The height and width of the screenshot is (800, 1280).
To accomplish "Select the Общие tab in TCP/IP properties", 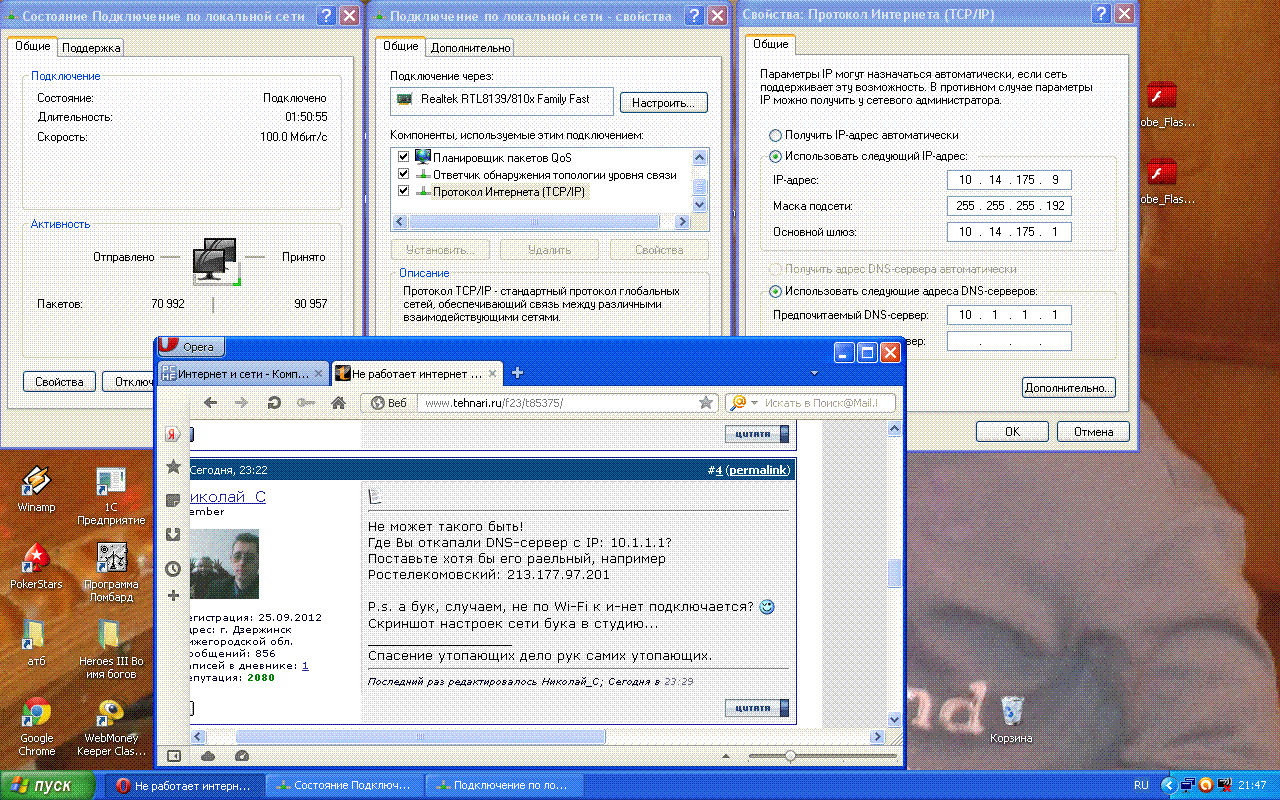I will click(x=770, y=44).
